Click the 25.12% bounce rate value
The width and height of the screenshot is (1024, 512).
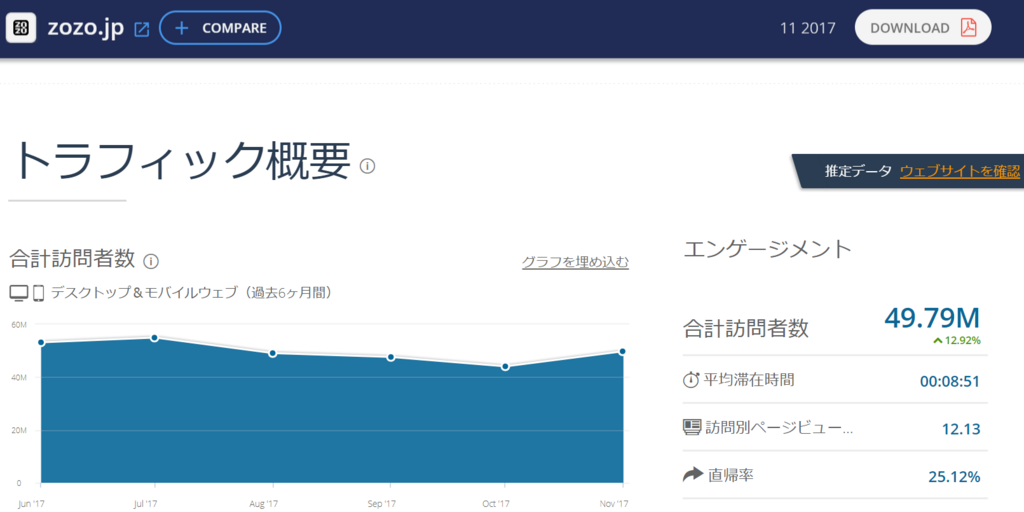(954, 477)
